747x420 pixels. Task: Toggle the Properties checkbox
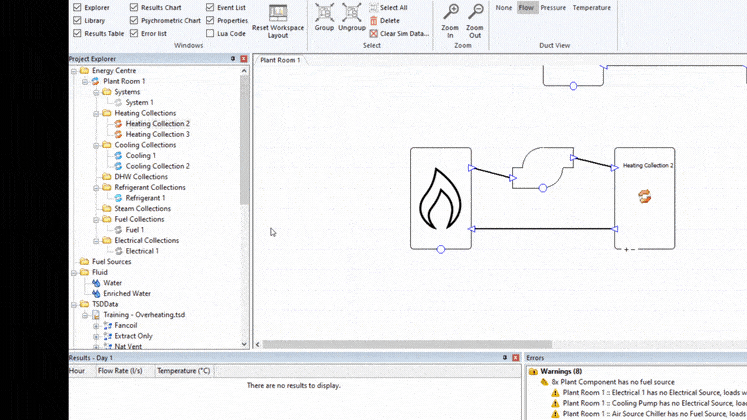[x=210, y=20]
